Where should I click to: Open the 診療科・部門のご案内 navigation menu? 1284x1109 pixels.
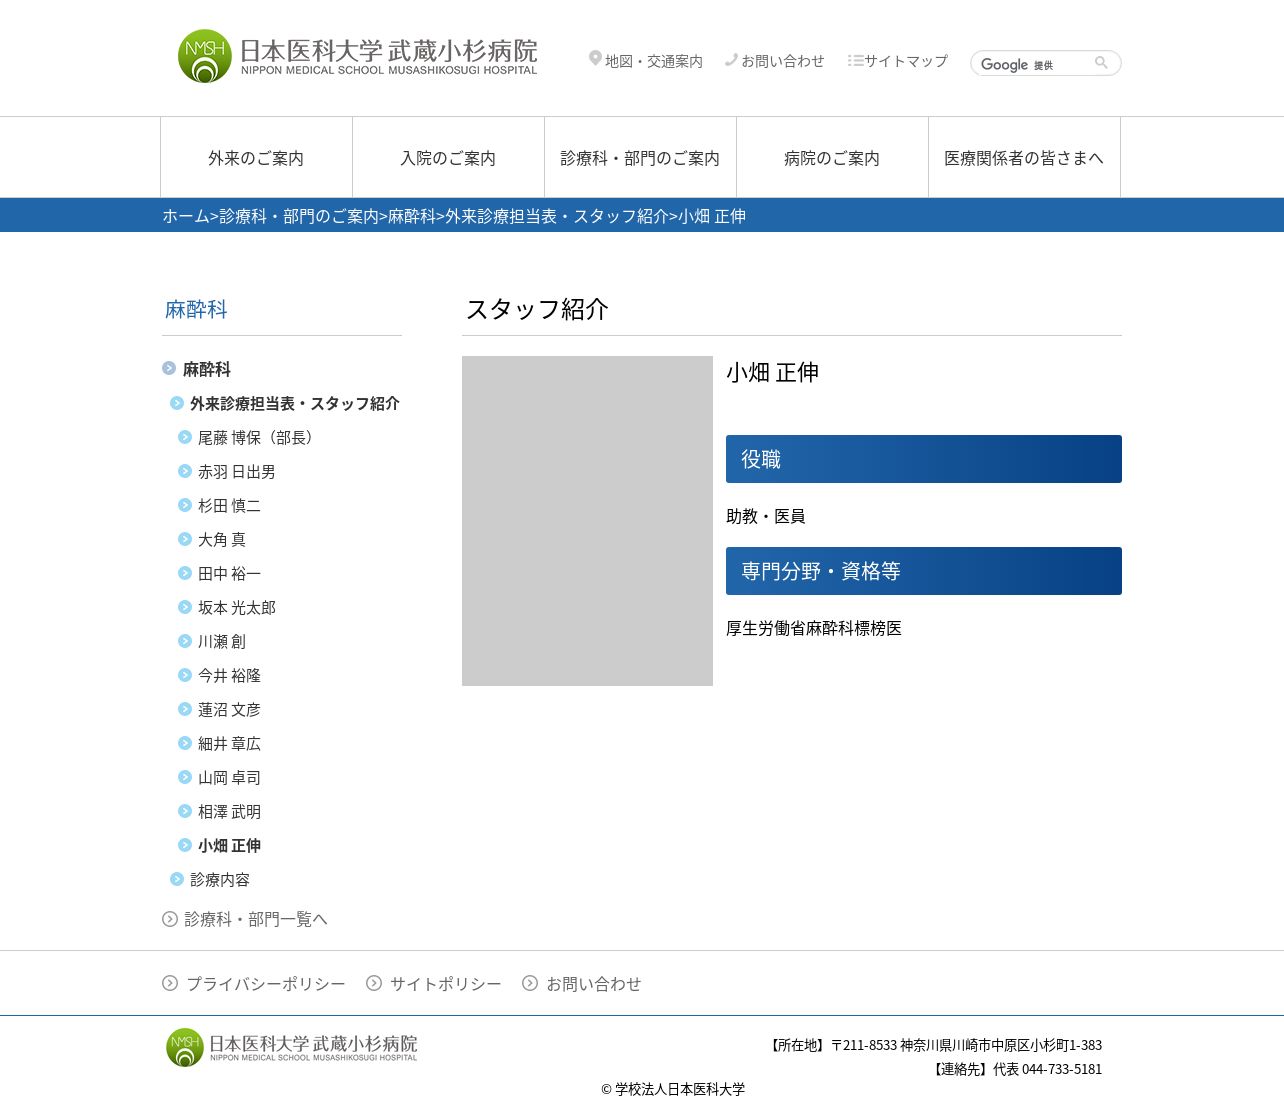640,157
